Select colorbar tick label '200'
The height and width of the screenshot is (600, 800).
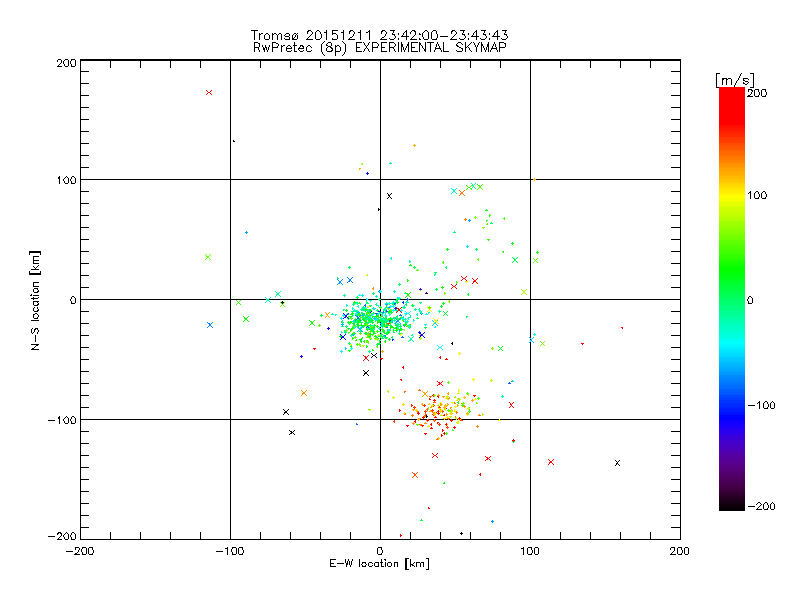coord(757,93)
